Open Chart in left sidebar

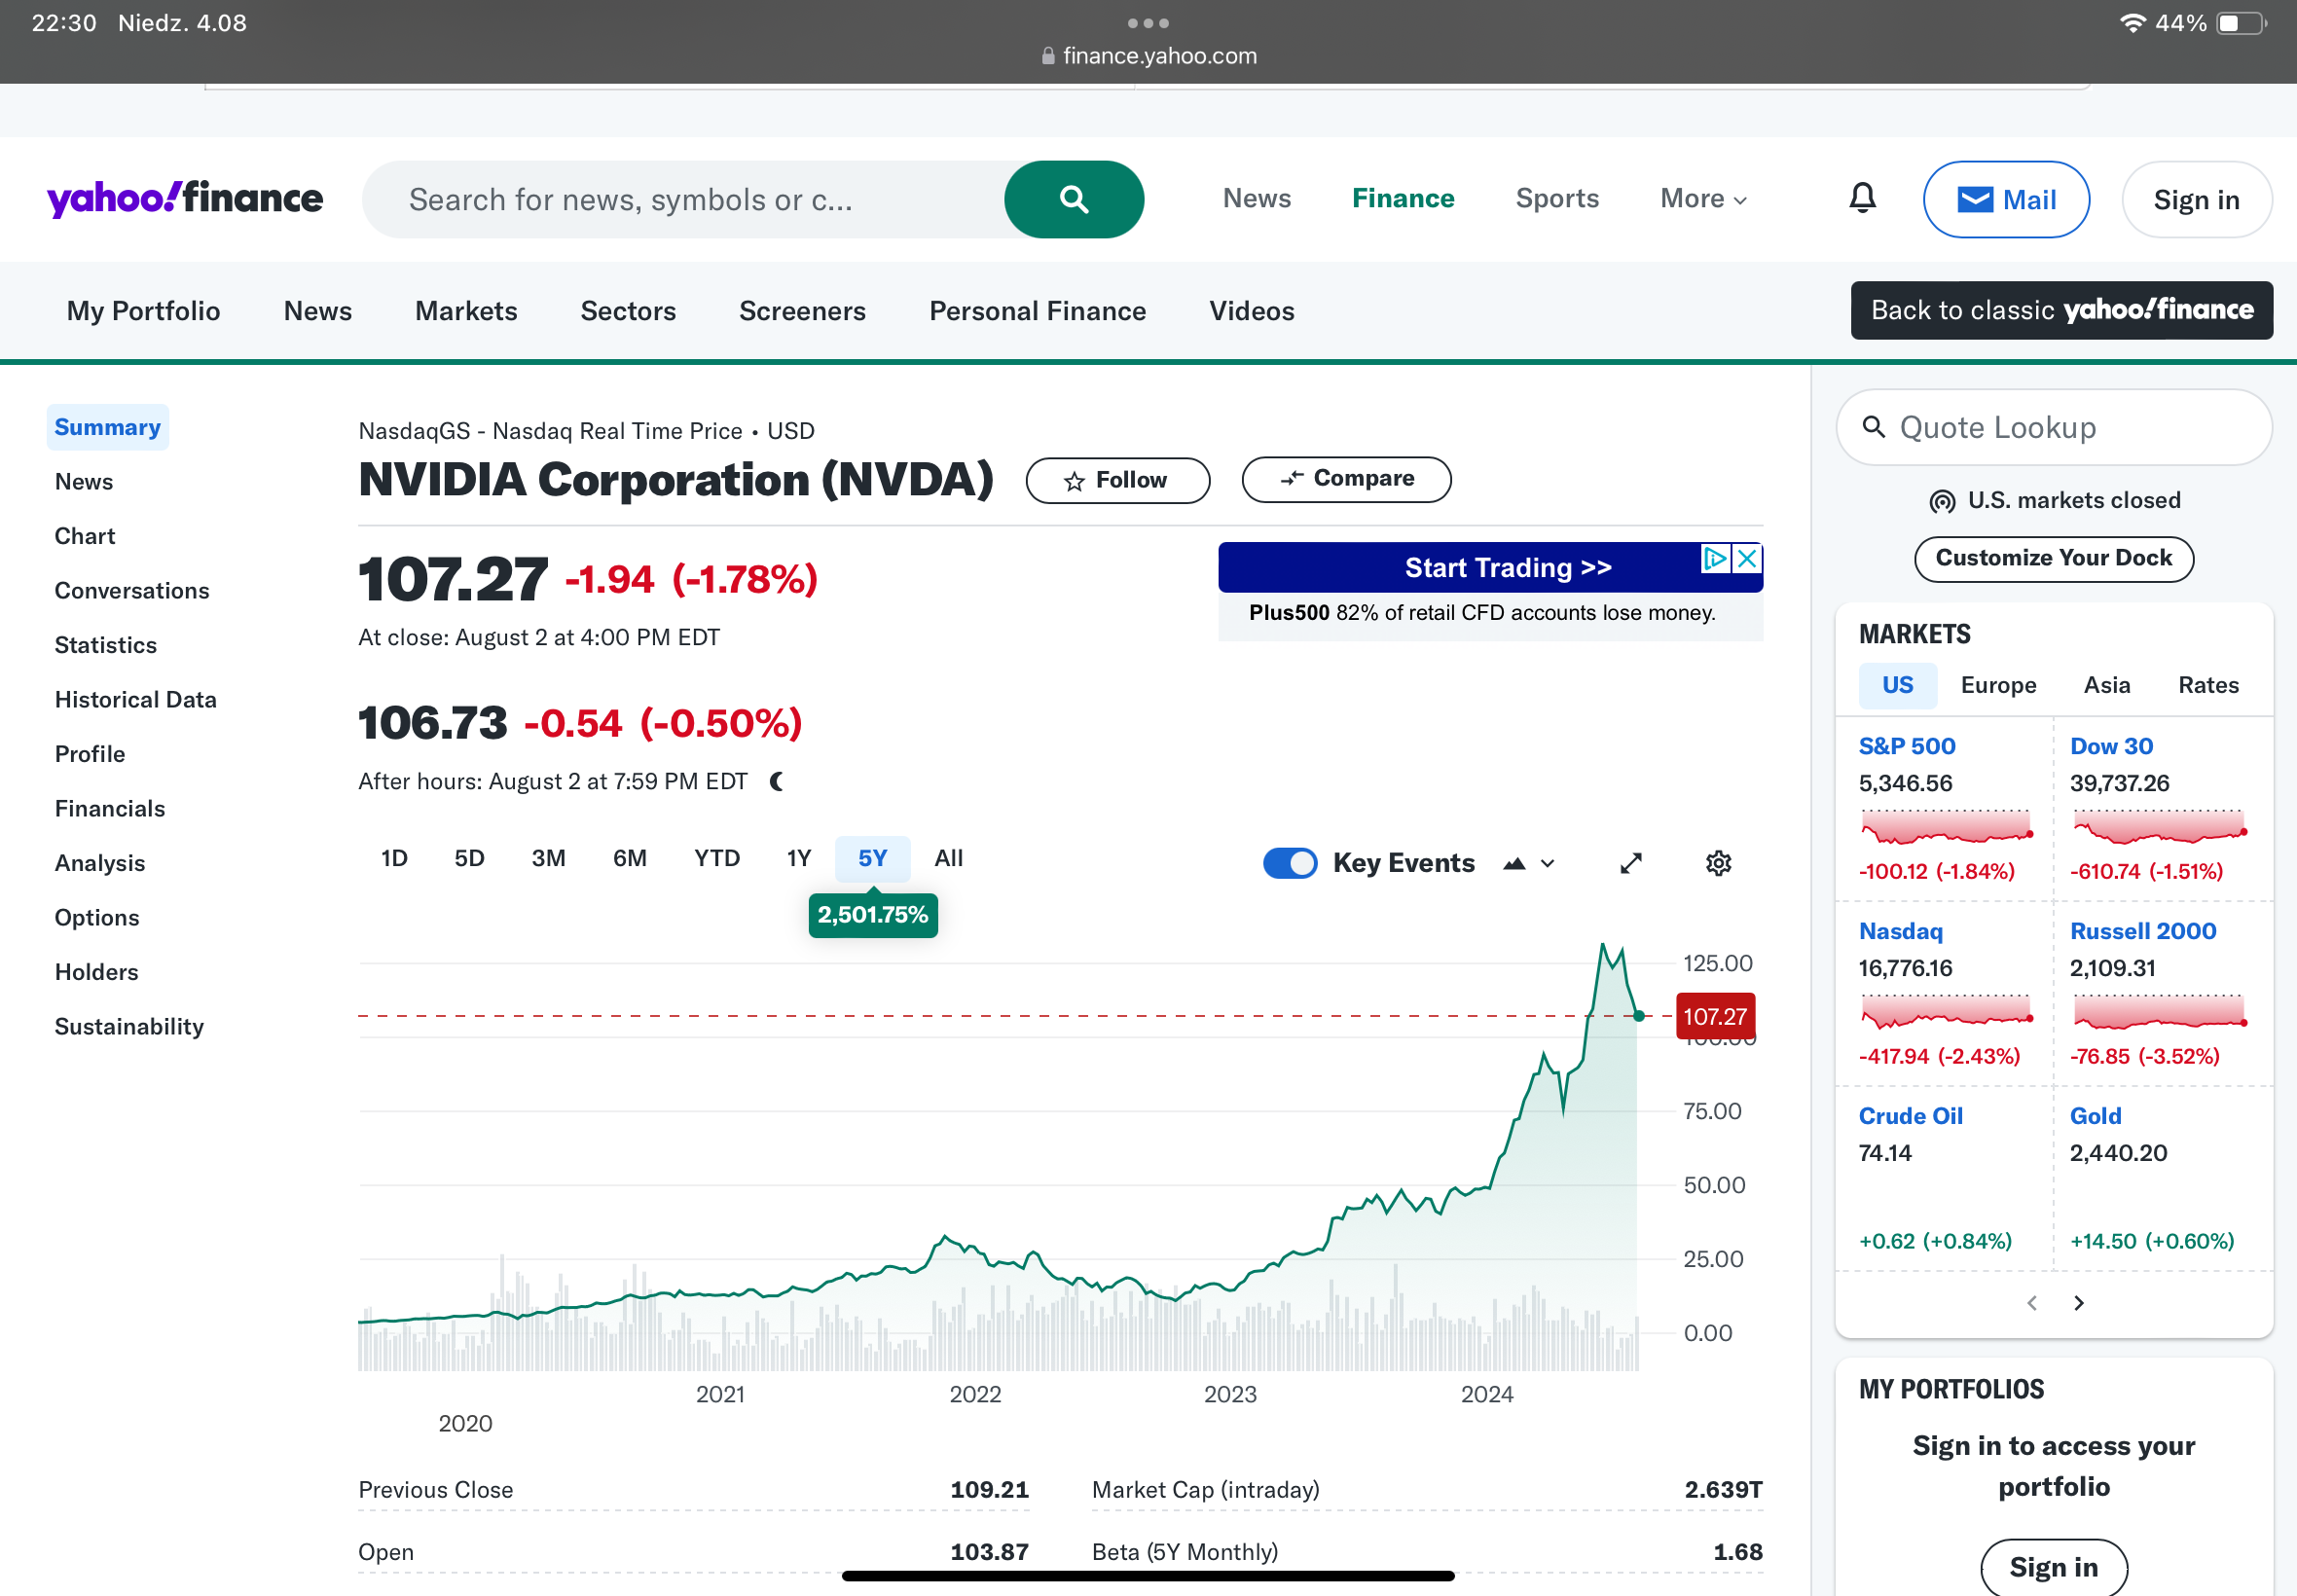click(85, 536)
